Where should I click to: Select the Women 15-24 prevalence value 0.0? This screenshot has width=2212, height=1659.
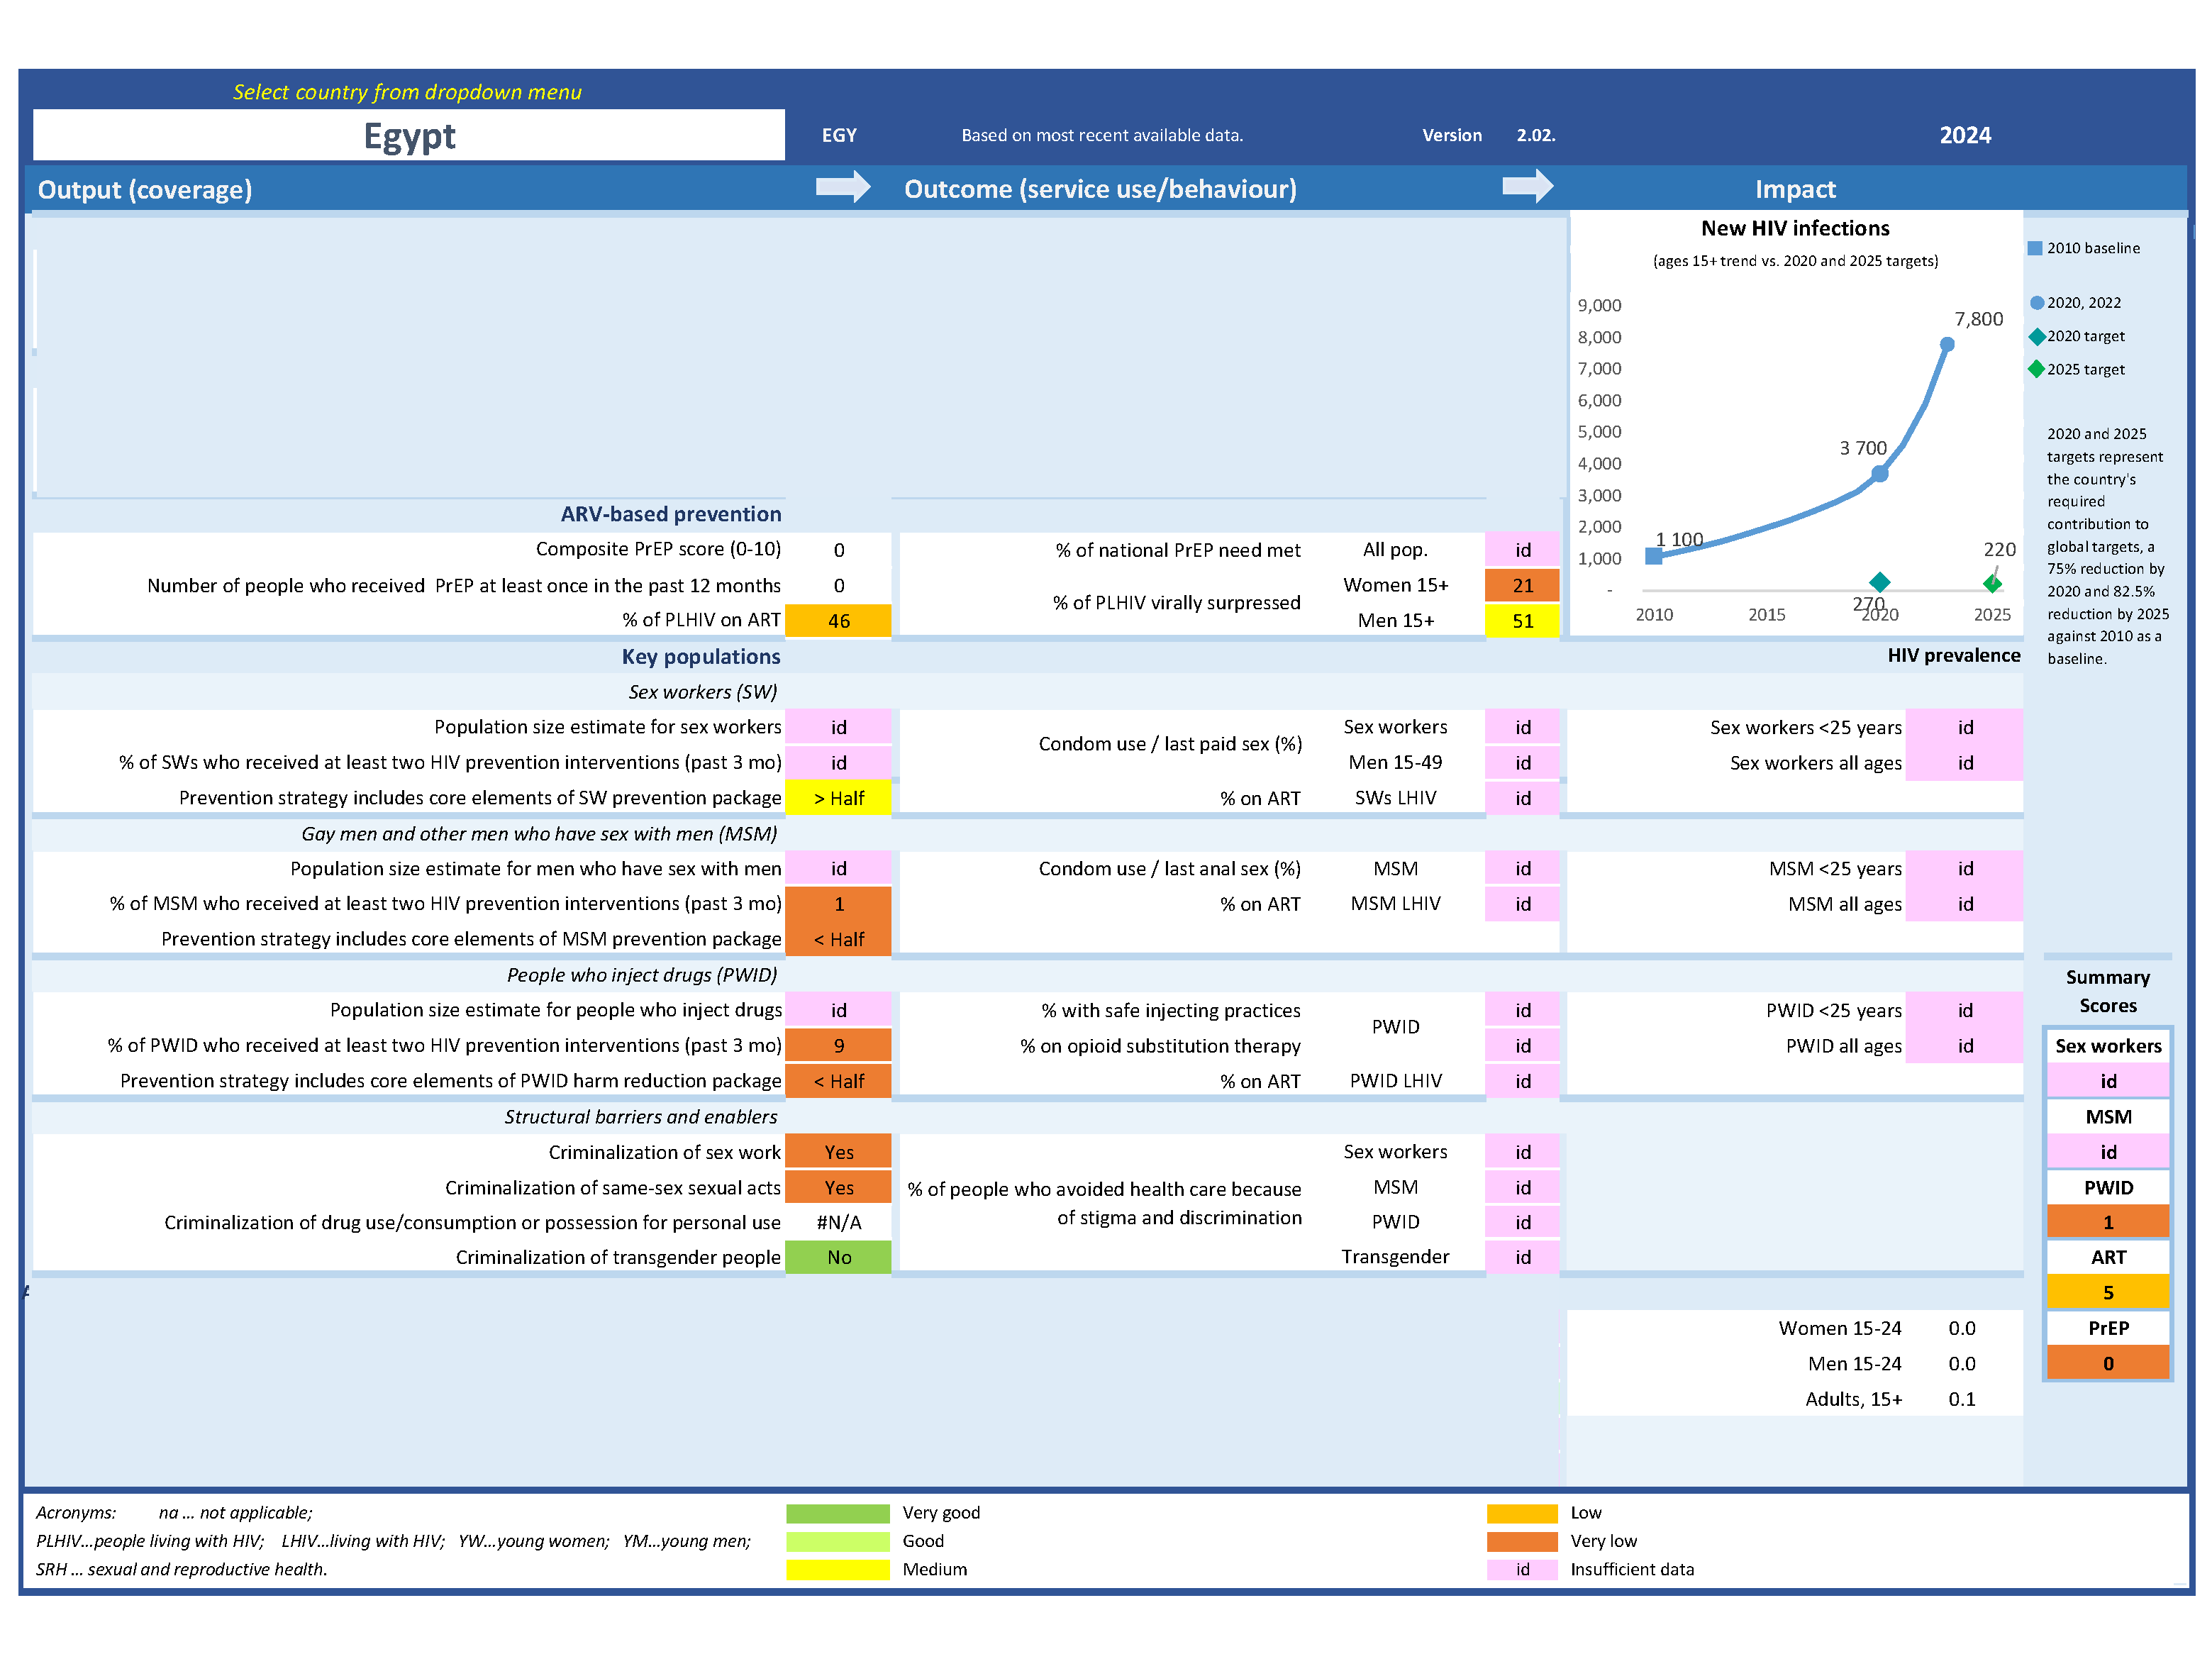click(x=1962, y=1328)
